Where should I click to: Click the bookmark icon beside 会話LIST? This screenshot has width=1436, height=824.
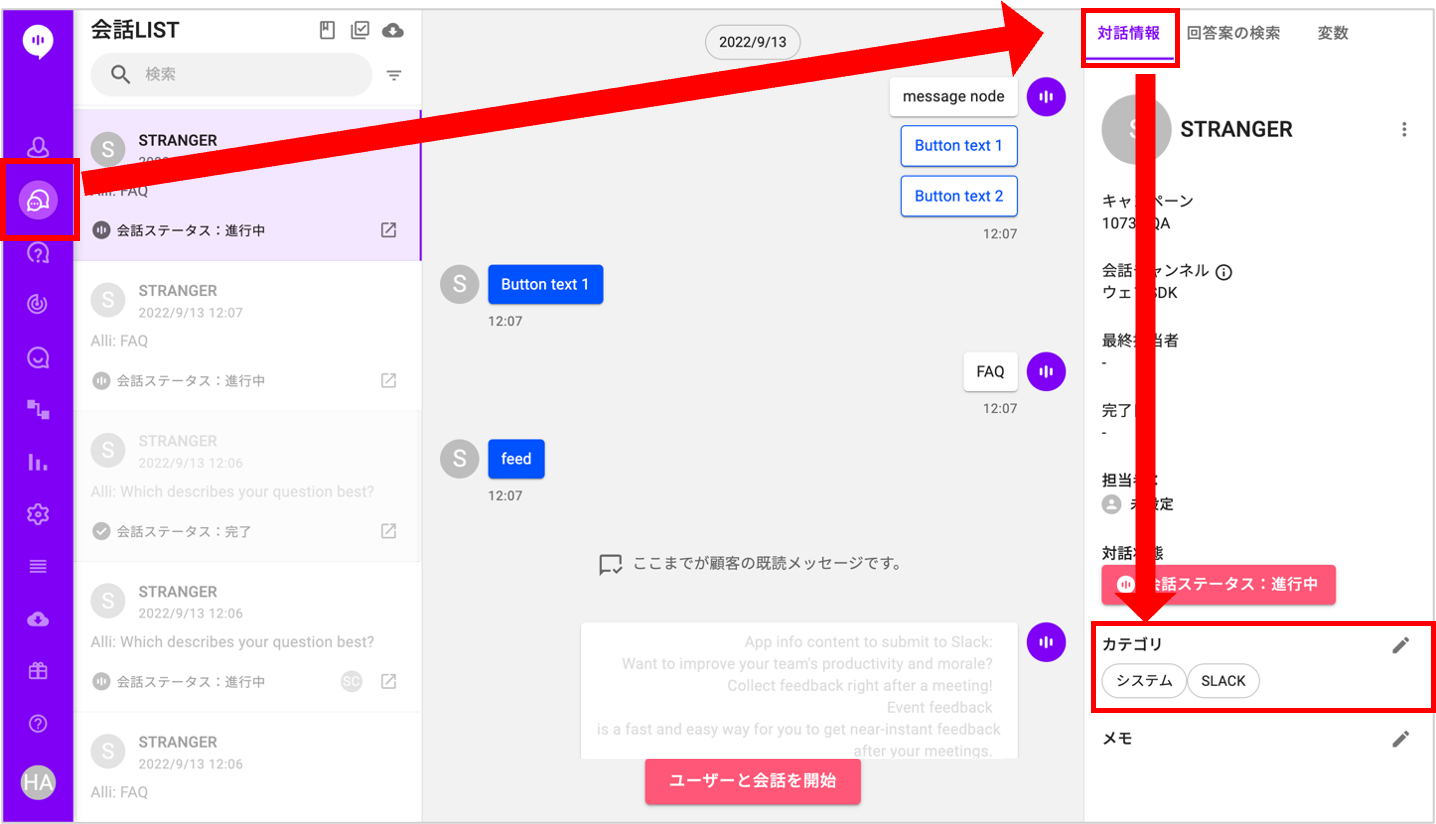[x=327, y=30]
